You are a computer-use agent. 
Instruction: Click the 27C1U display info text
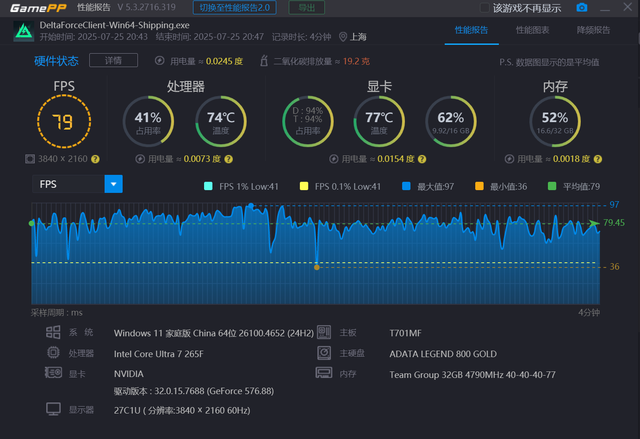[x=182, y=410]
